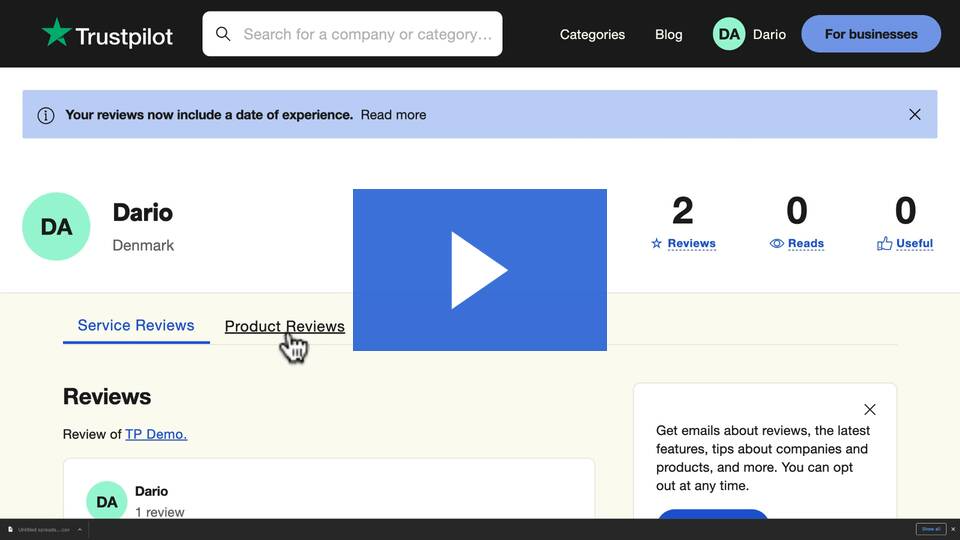Image resolution: width=960 pixels, height=540 pixels.
Task: Close the email signup card
Action: click(x=869, y=410)
